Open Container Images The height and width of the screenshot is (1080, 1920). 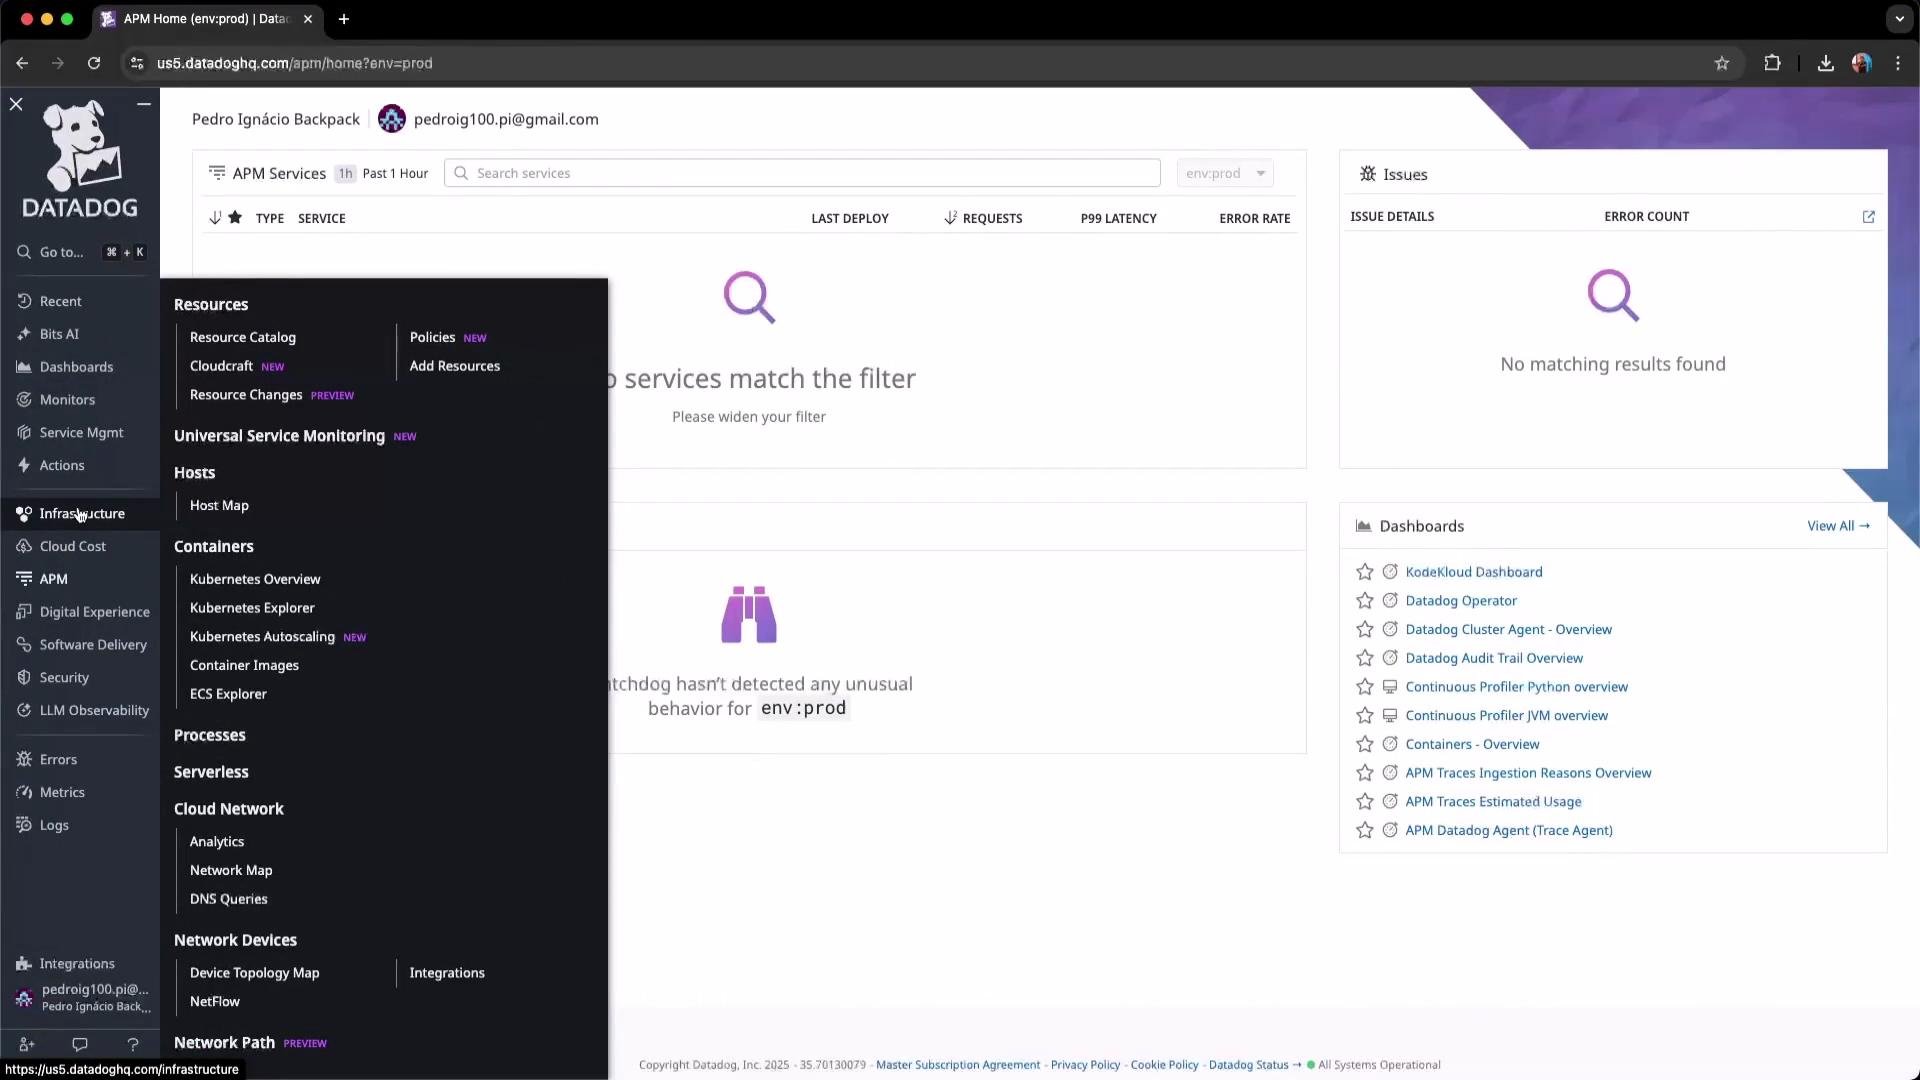[x=244, y=666]
